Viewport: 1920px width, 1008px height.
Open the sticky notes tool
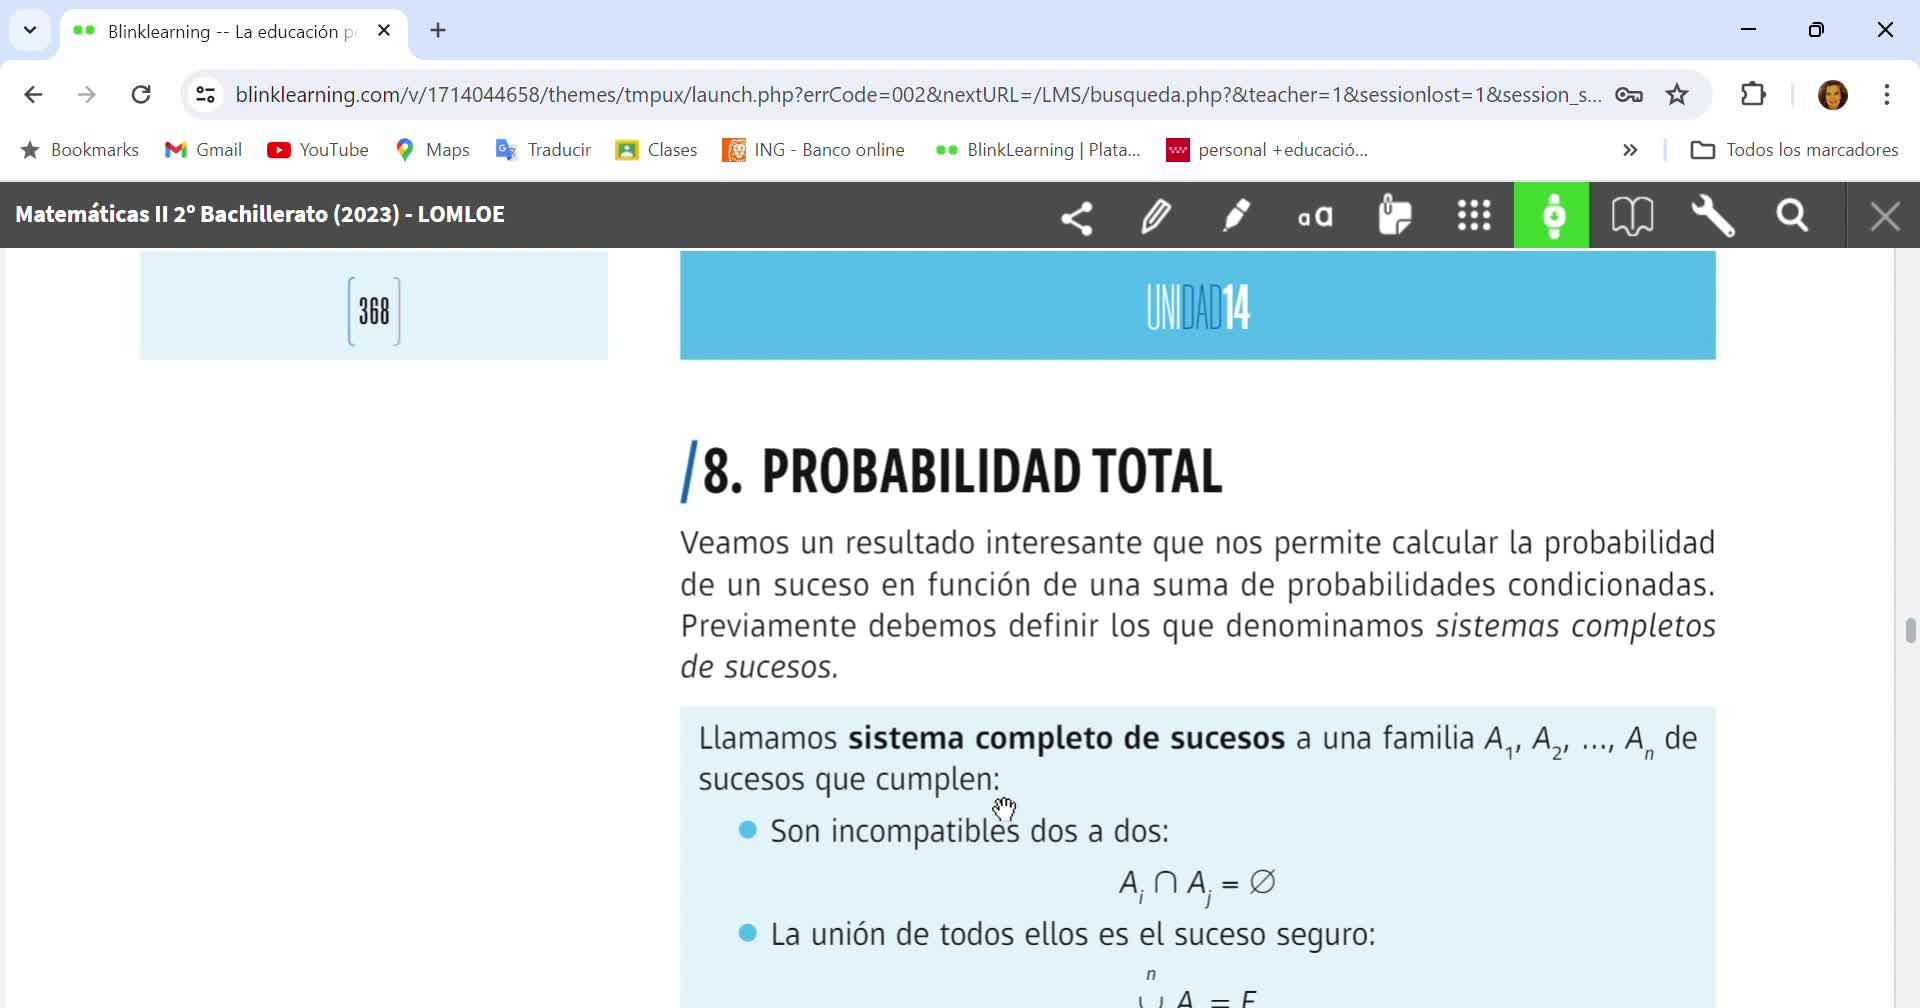1395,216
